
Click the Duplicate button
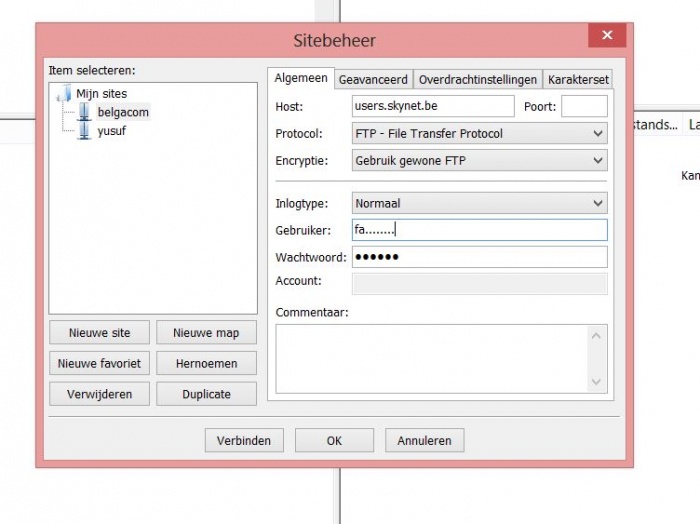pos(206,394)
